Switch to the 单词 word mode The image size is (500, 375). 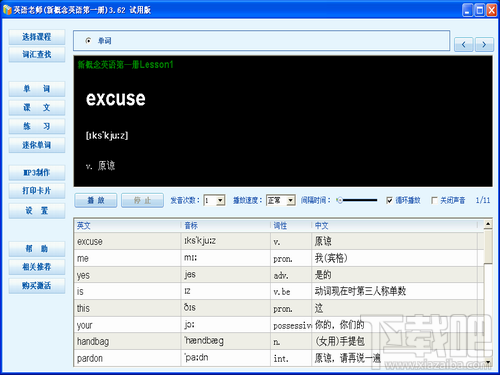37,89
